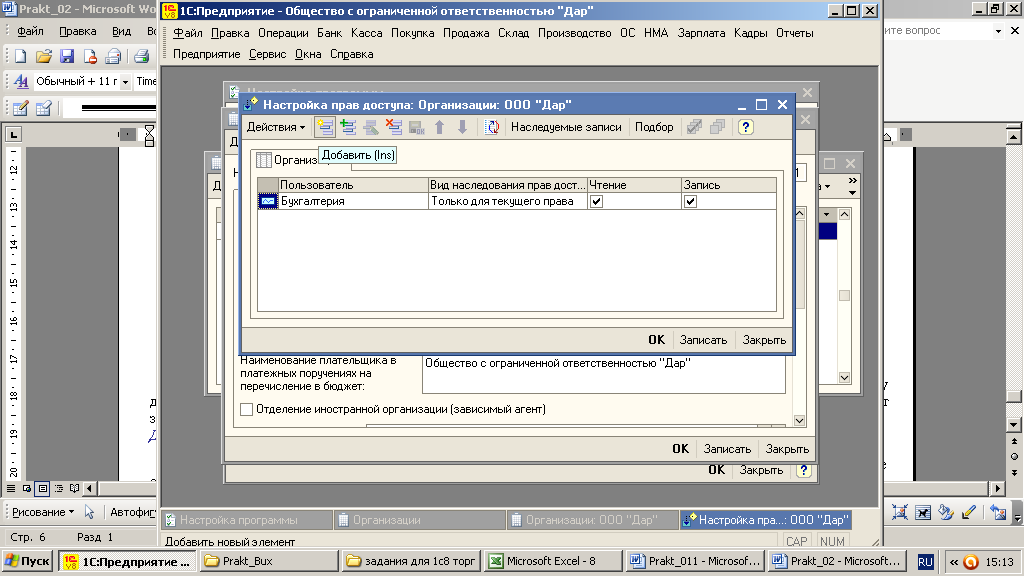This screenshot has width=1024, height=576.
Task: Switch to Организации: ООО "Дар" window tab
Action: click(x=592, y=520)
